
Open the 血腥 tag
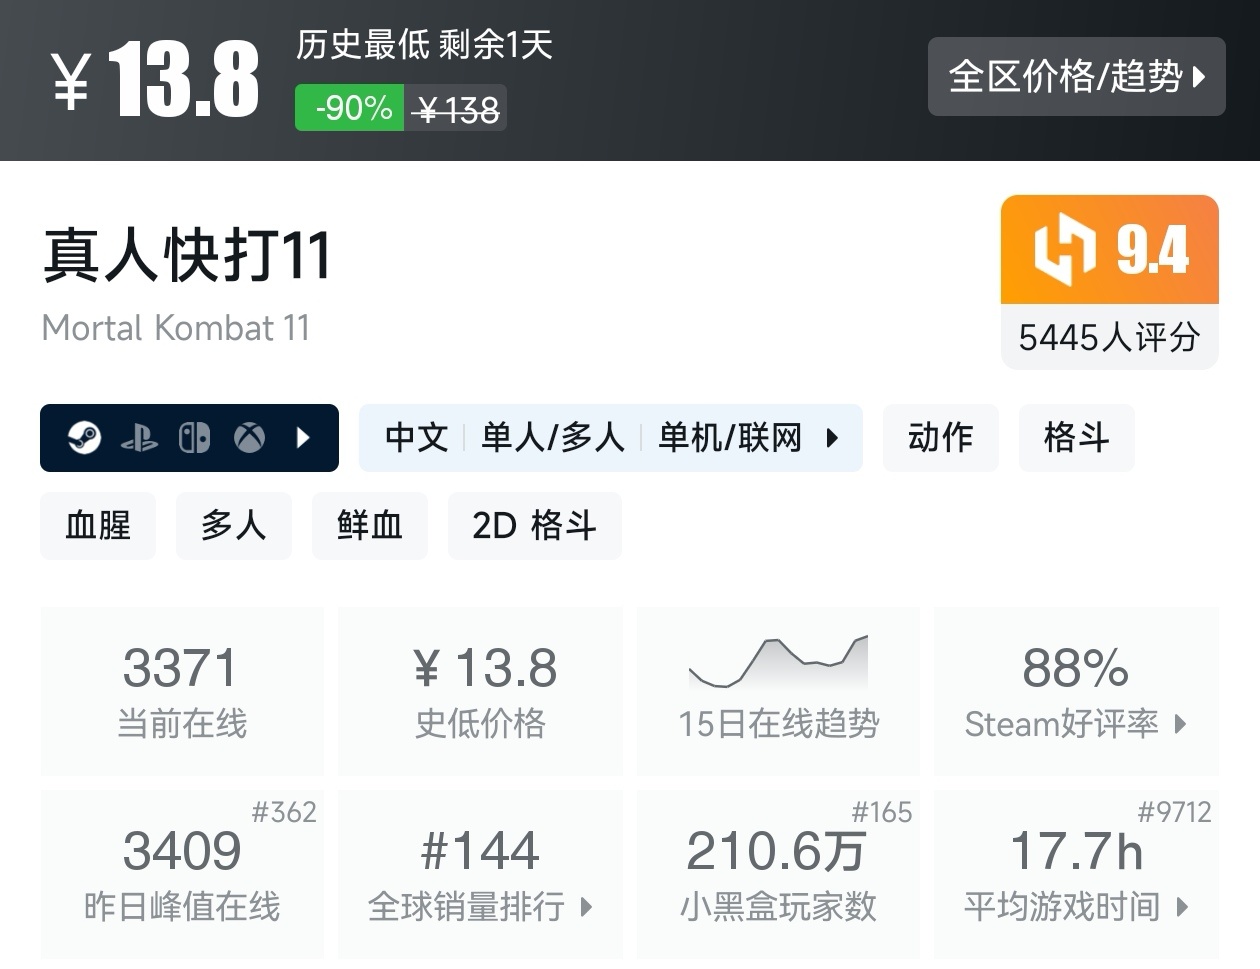click(x=98, y=525)
